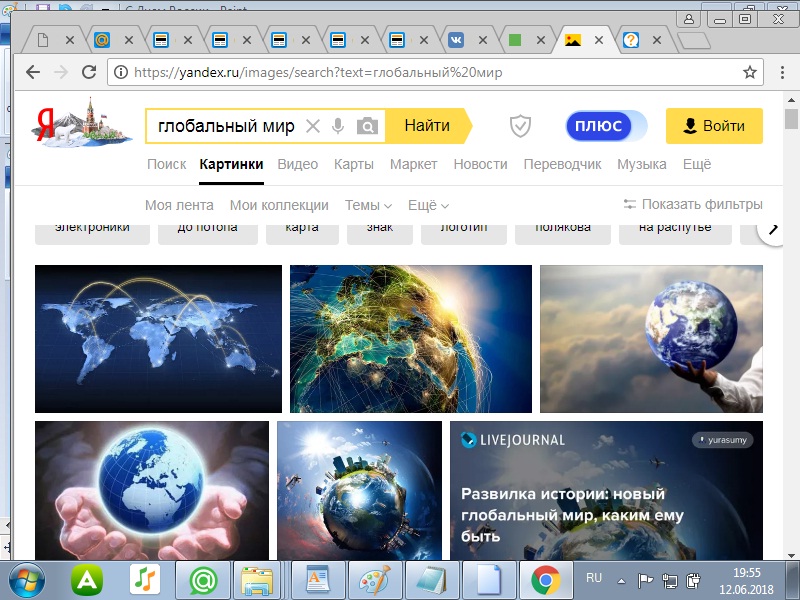800x600 pixels.
Task: Reload the current page
Action: pos(89,72)
